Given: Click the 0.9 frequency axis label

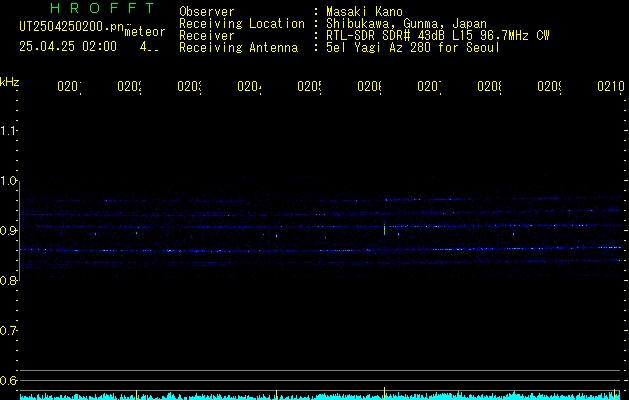Looking at the screenshot, I should click(8, 231).
